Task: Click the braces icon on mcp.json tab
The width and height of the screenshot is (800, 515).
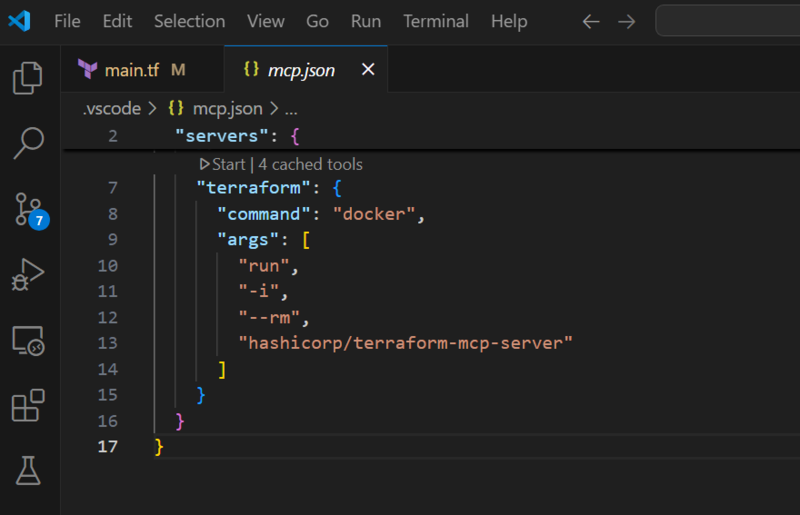Action: [251, 69]
